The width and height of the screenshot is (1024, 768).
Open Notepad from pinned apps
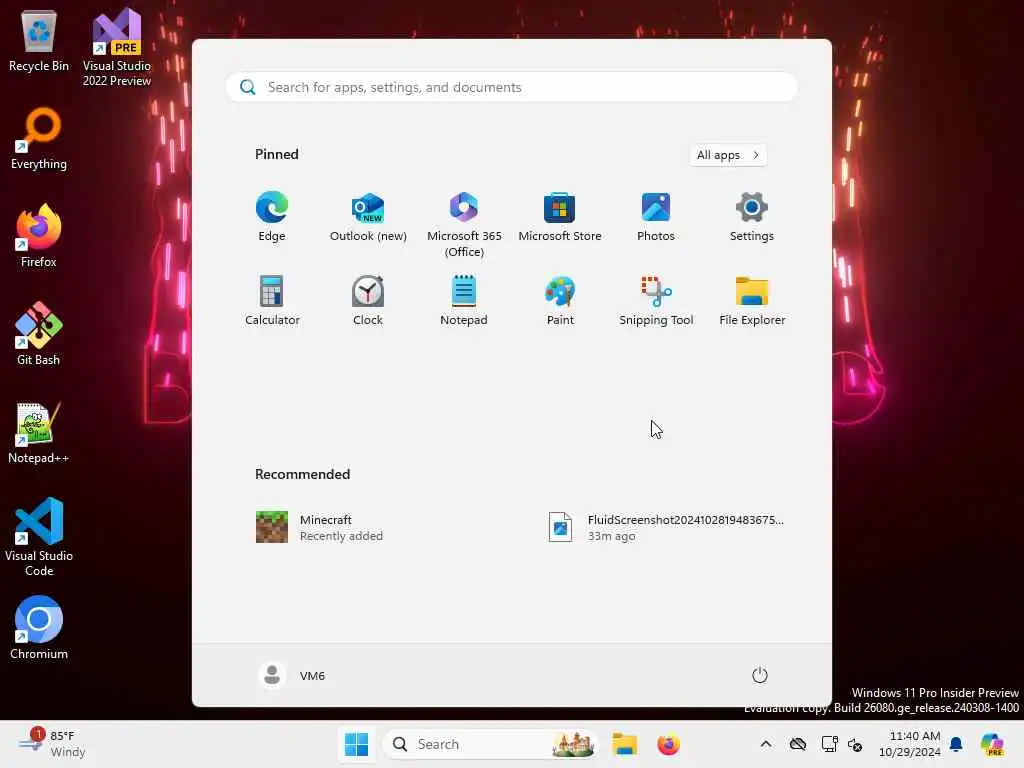(x=464, y=300)
